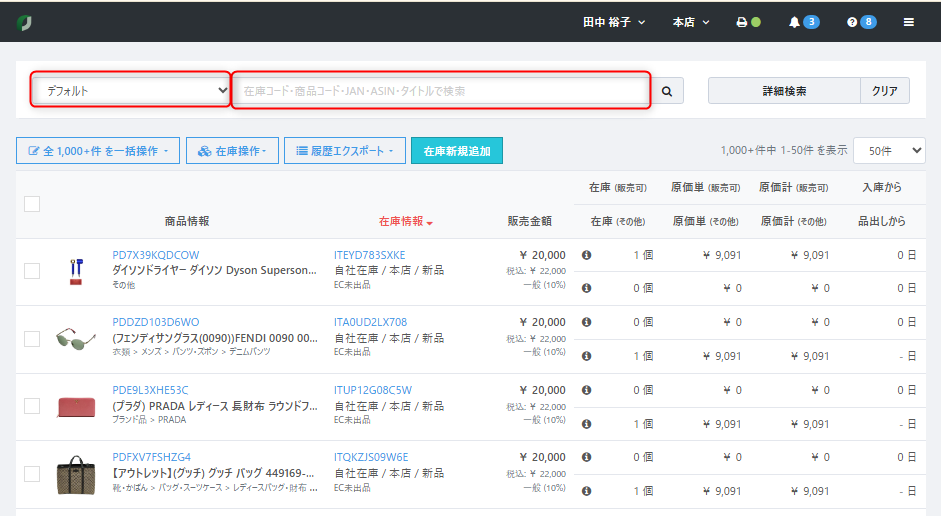941x516 pixels.
Task: Click the 原価単 (販売可) column header
Action: (705, 188)
